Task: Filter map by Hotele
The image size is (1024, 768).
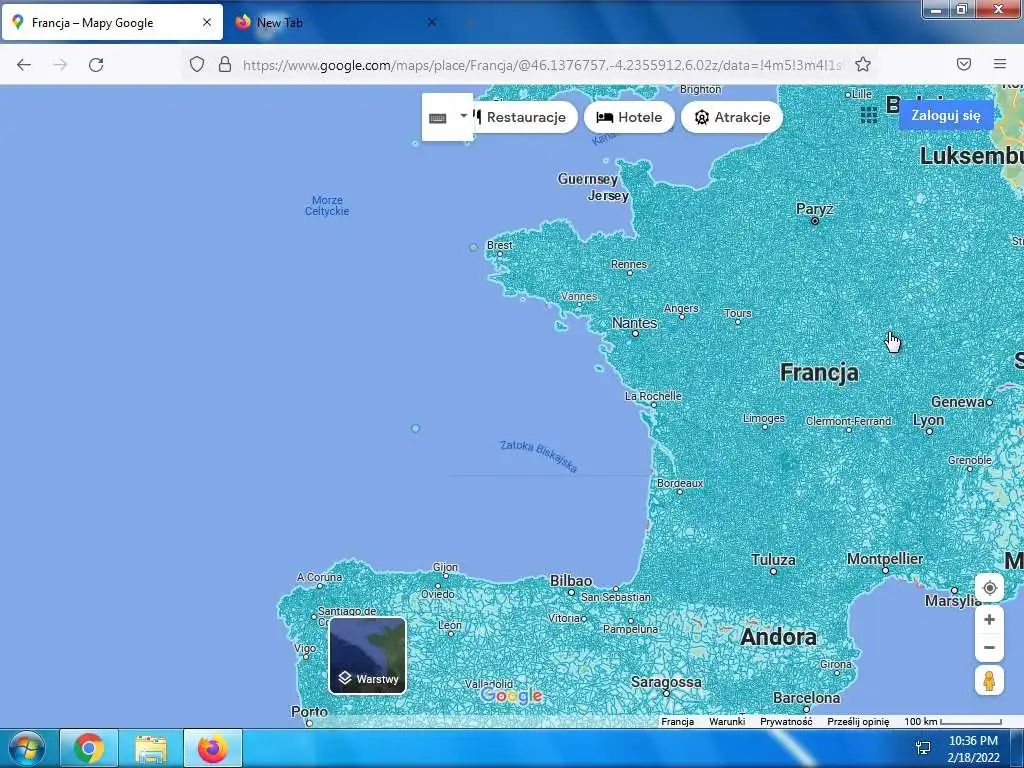Action: point(629,118)
